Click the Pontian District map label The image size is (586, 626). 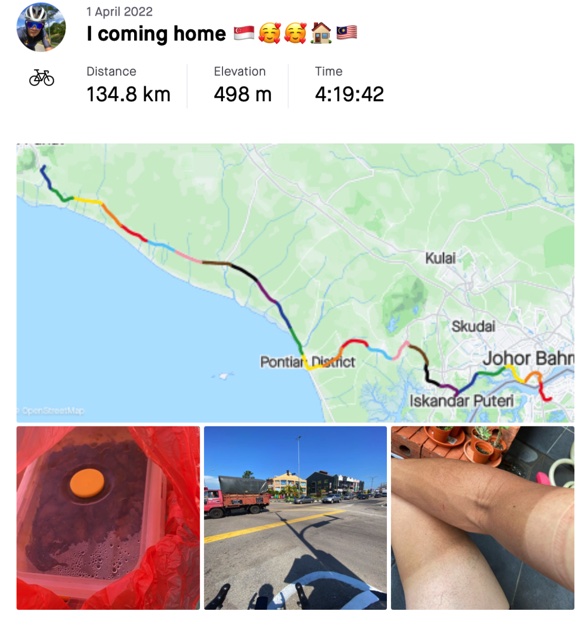[x=307, y=362]
